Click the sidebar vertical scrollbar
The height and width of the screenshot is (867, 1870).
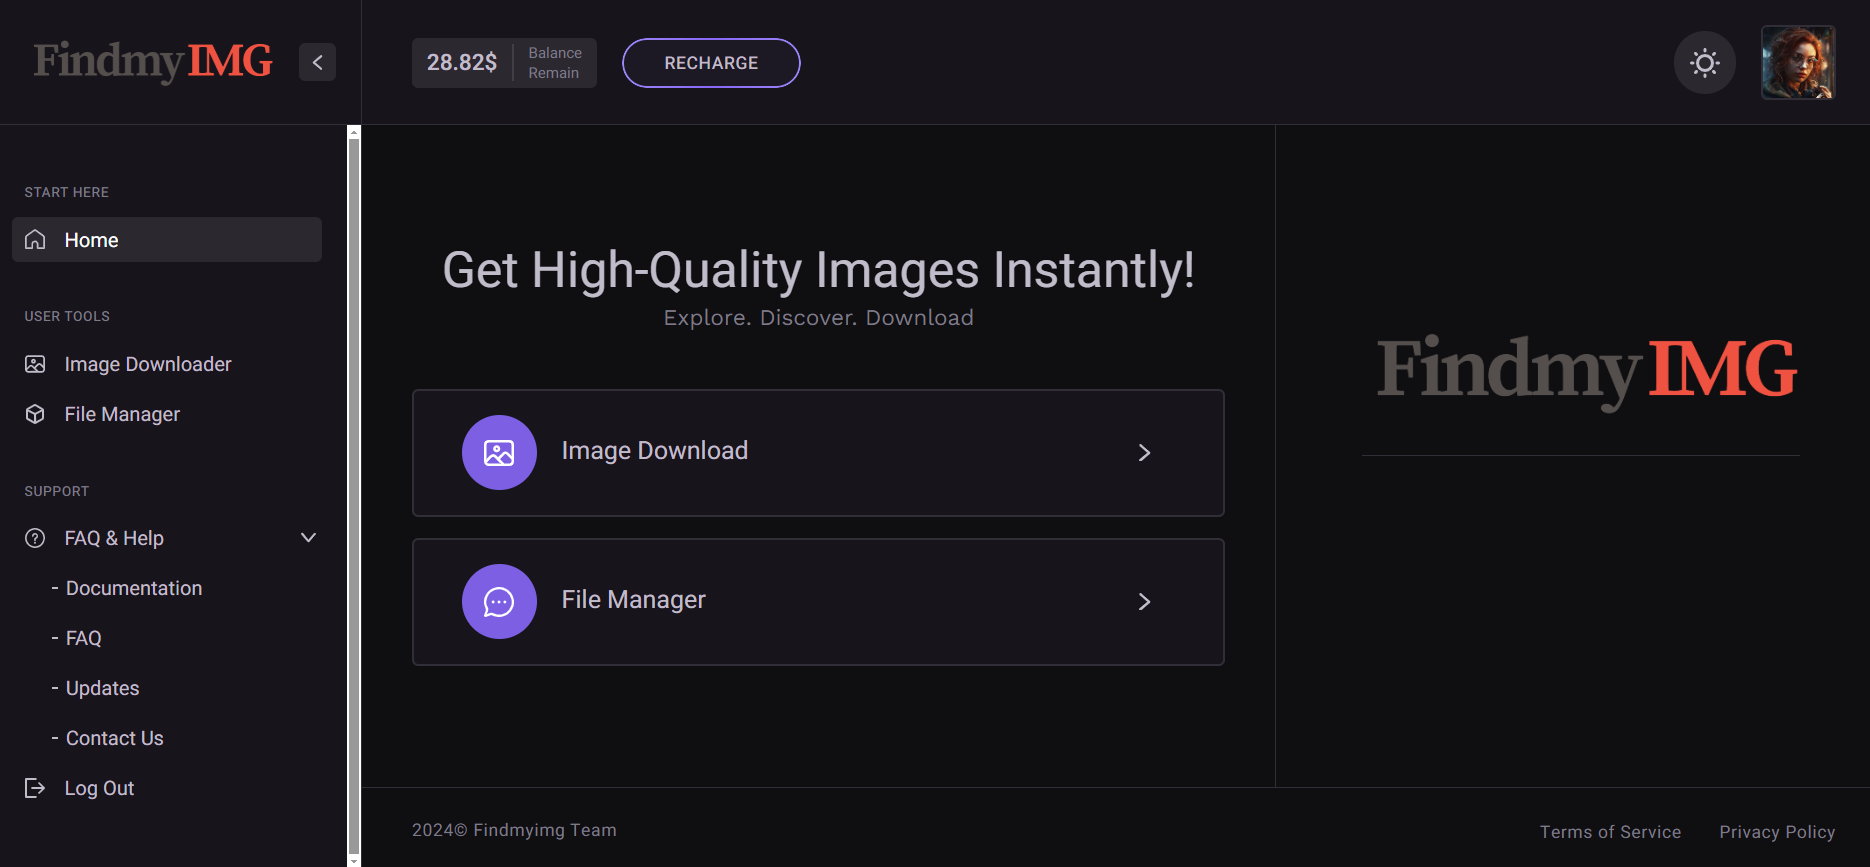coord(353,490)
